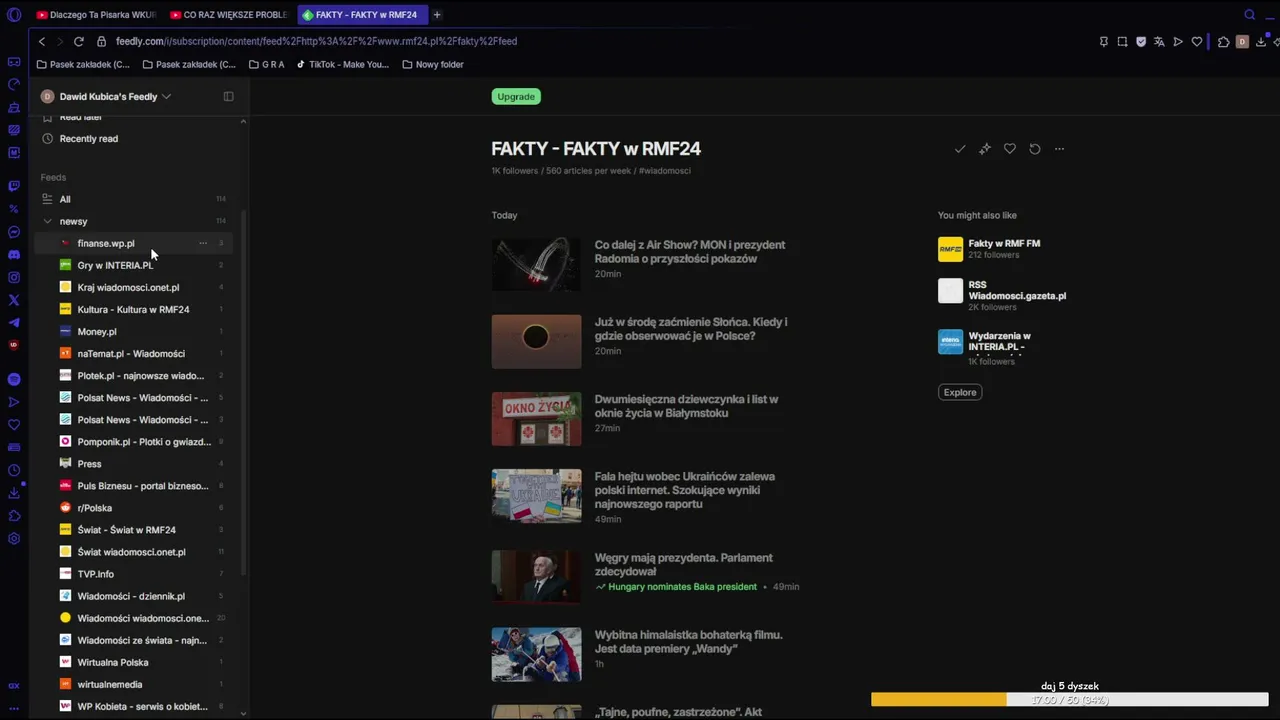Open the Air Show MON article
Image resolution: width=1280 pixels, height=720 pixels.
tap(690, 252)
